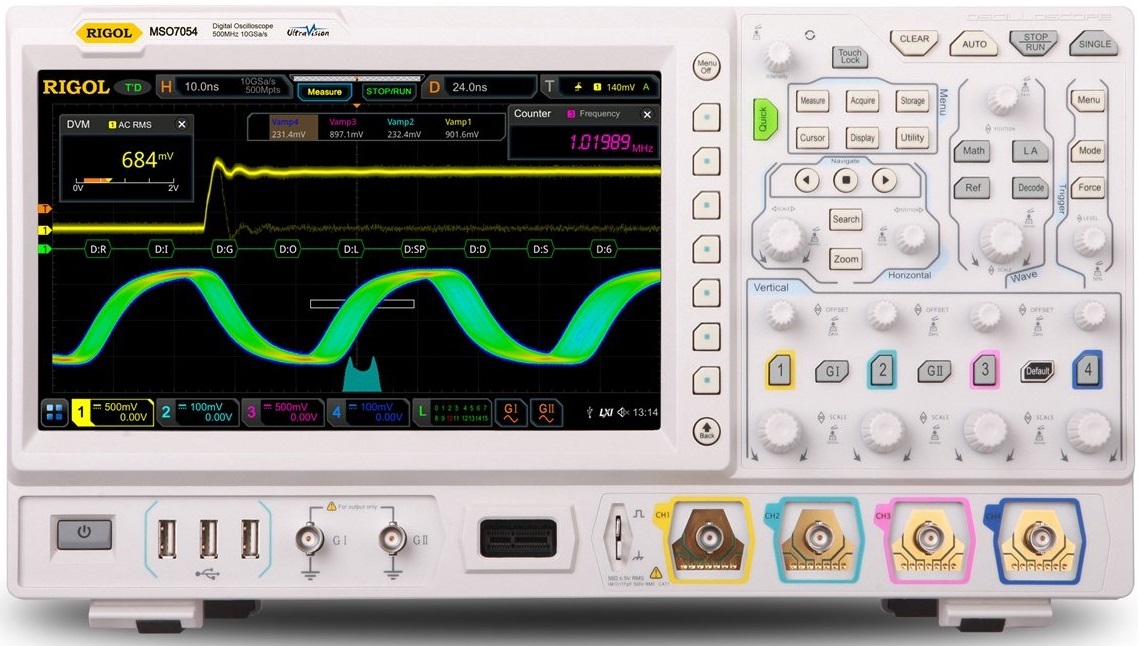Viewport: 1138px width, 646px height.
Task: Tap the on-screen GII generator icon
Action: [546, 412]
